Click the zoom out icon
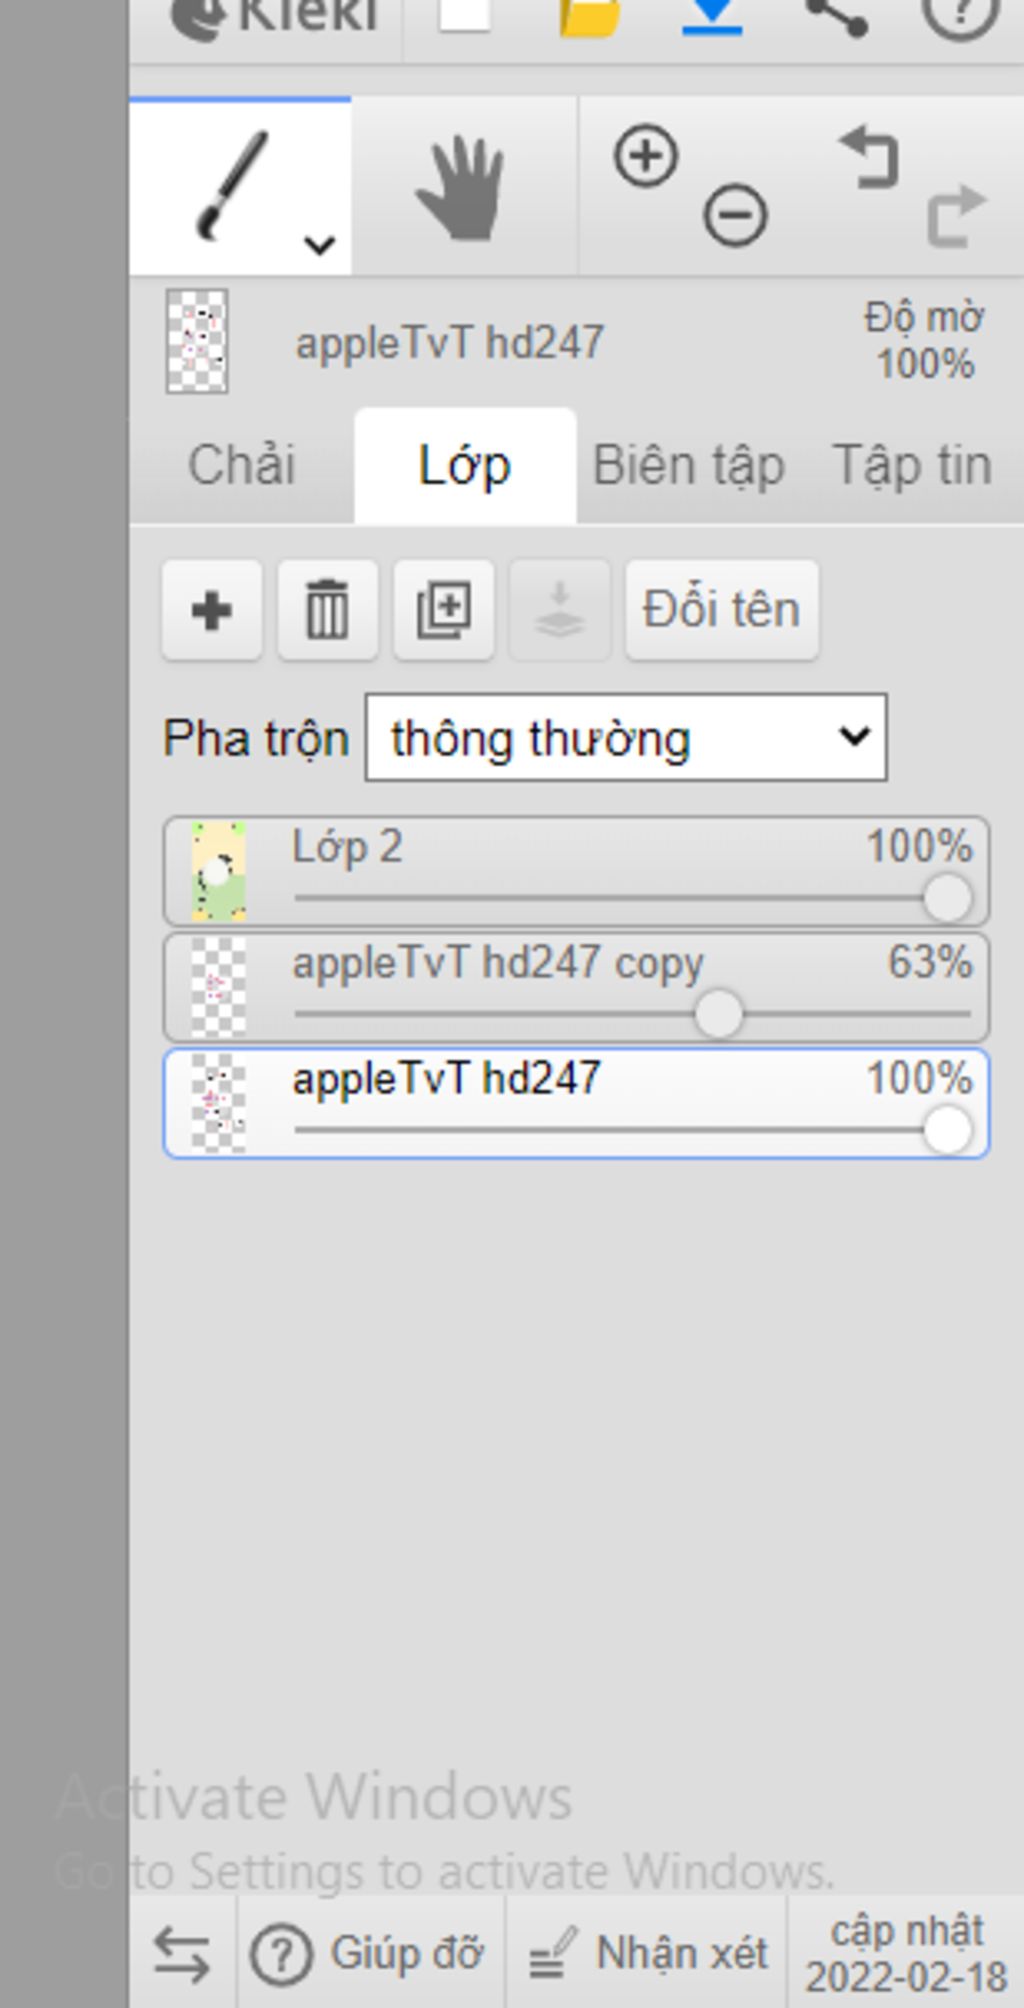1024x2008 pixels. point(735,215)
